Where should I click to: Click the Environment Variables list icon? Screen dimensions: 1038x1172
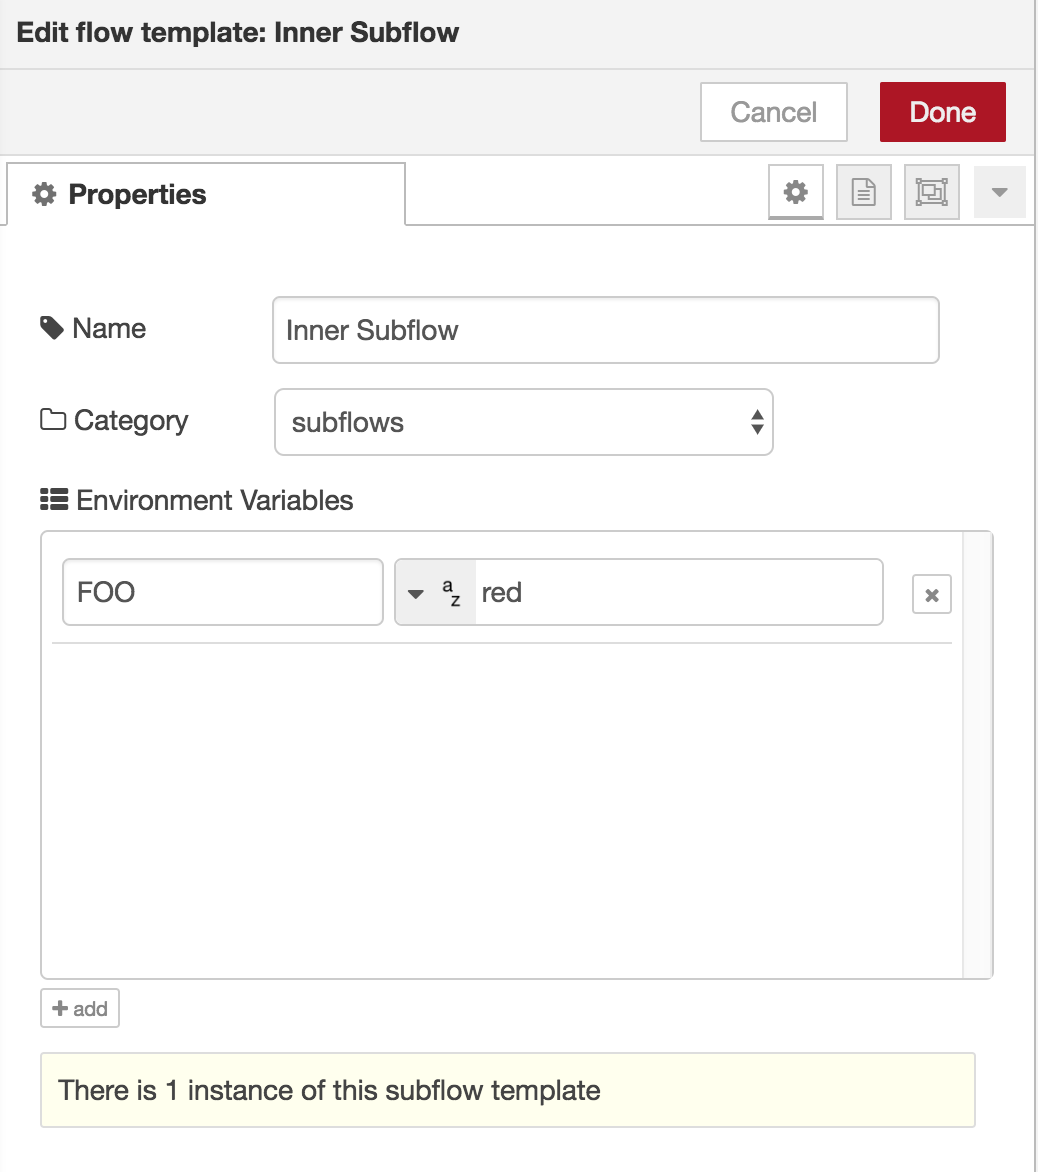coord(54,499)
